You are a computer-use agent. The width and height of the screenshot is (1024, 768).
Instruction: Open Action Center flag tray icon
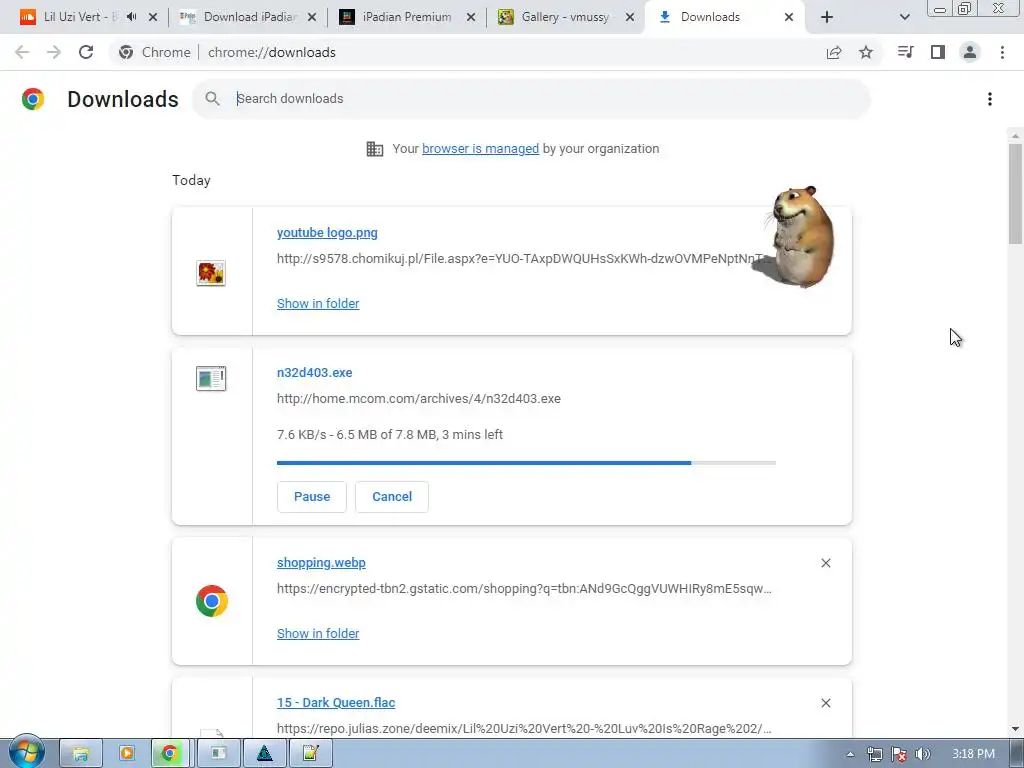point(899,754)
